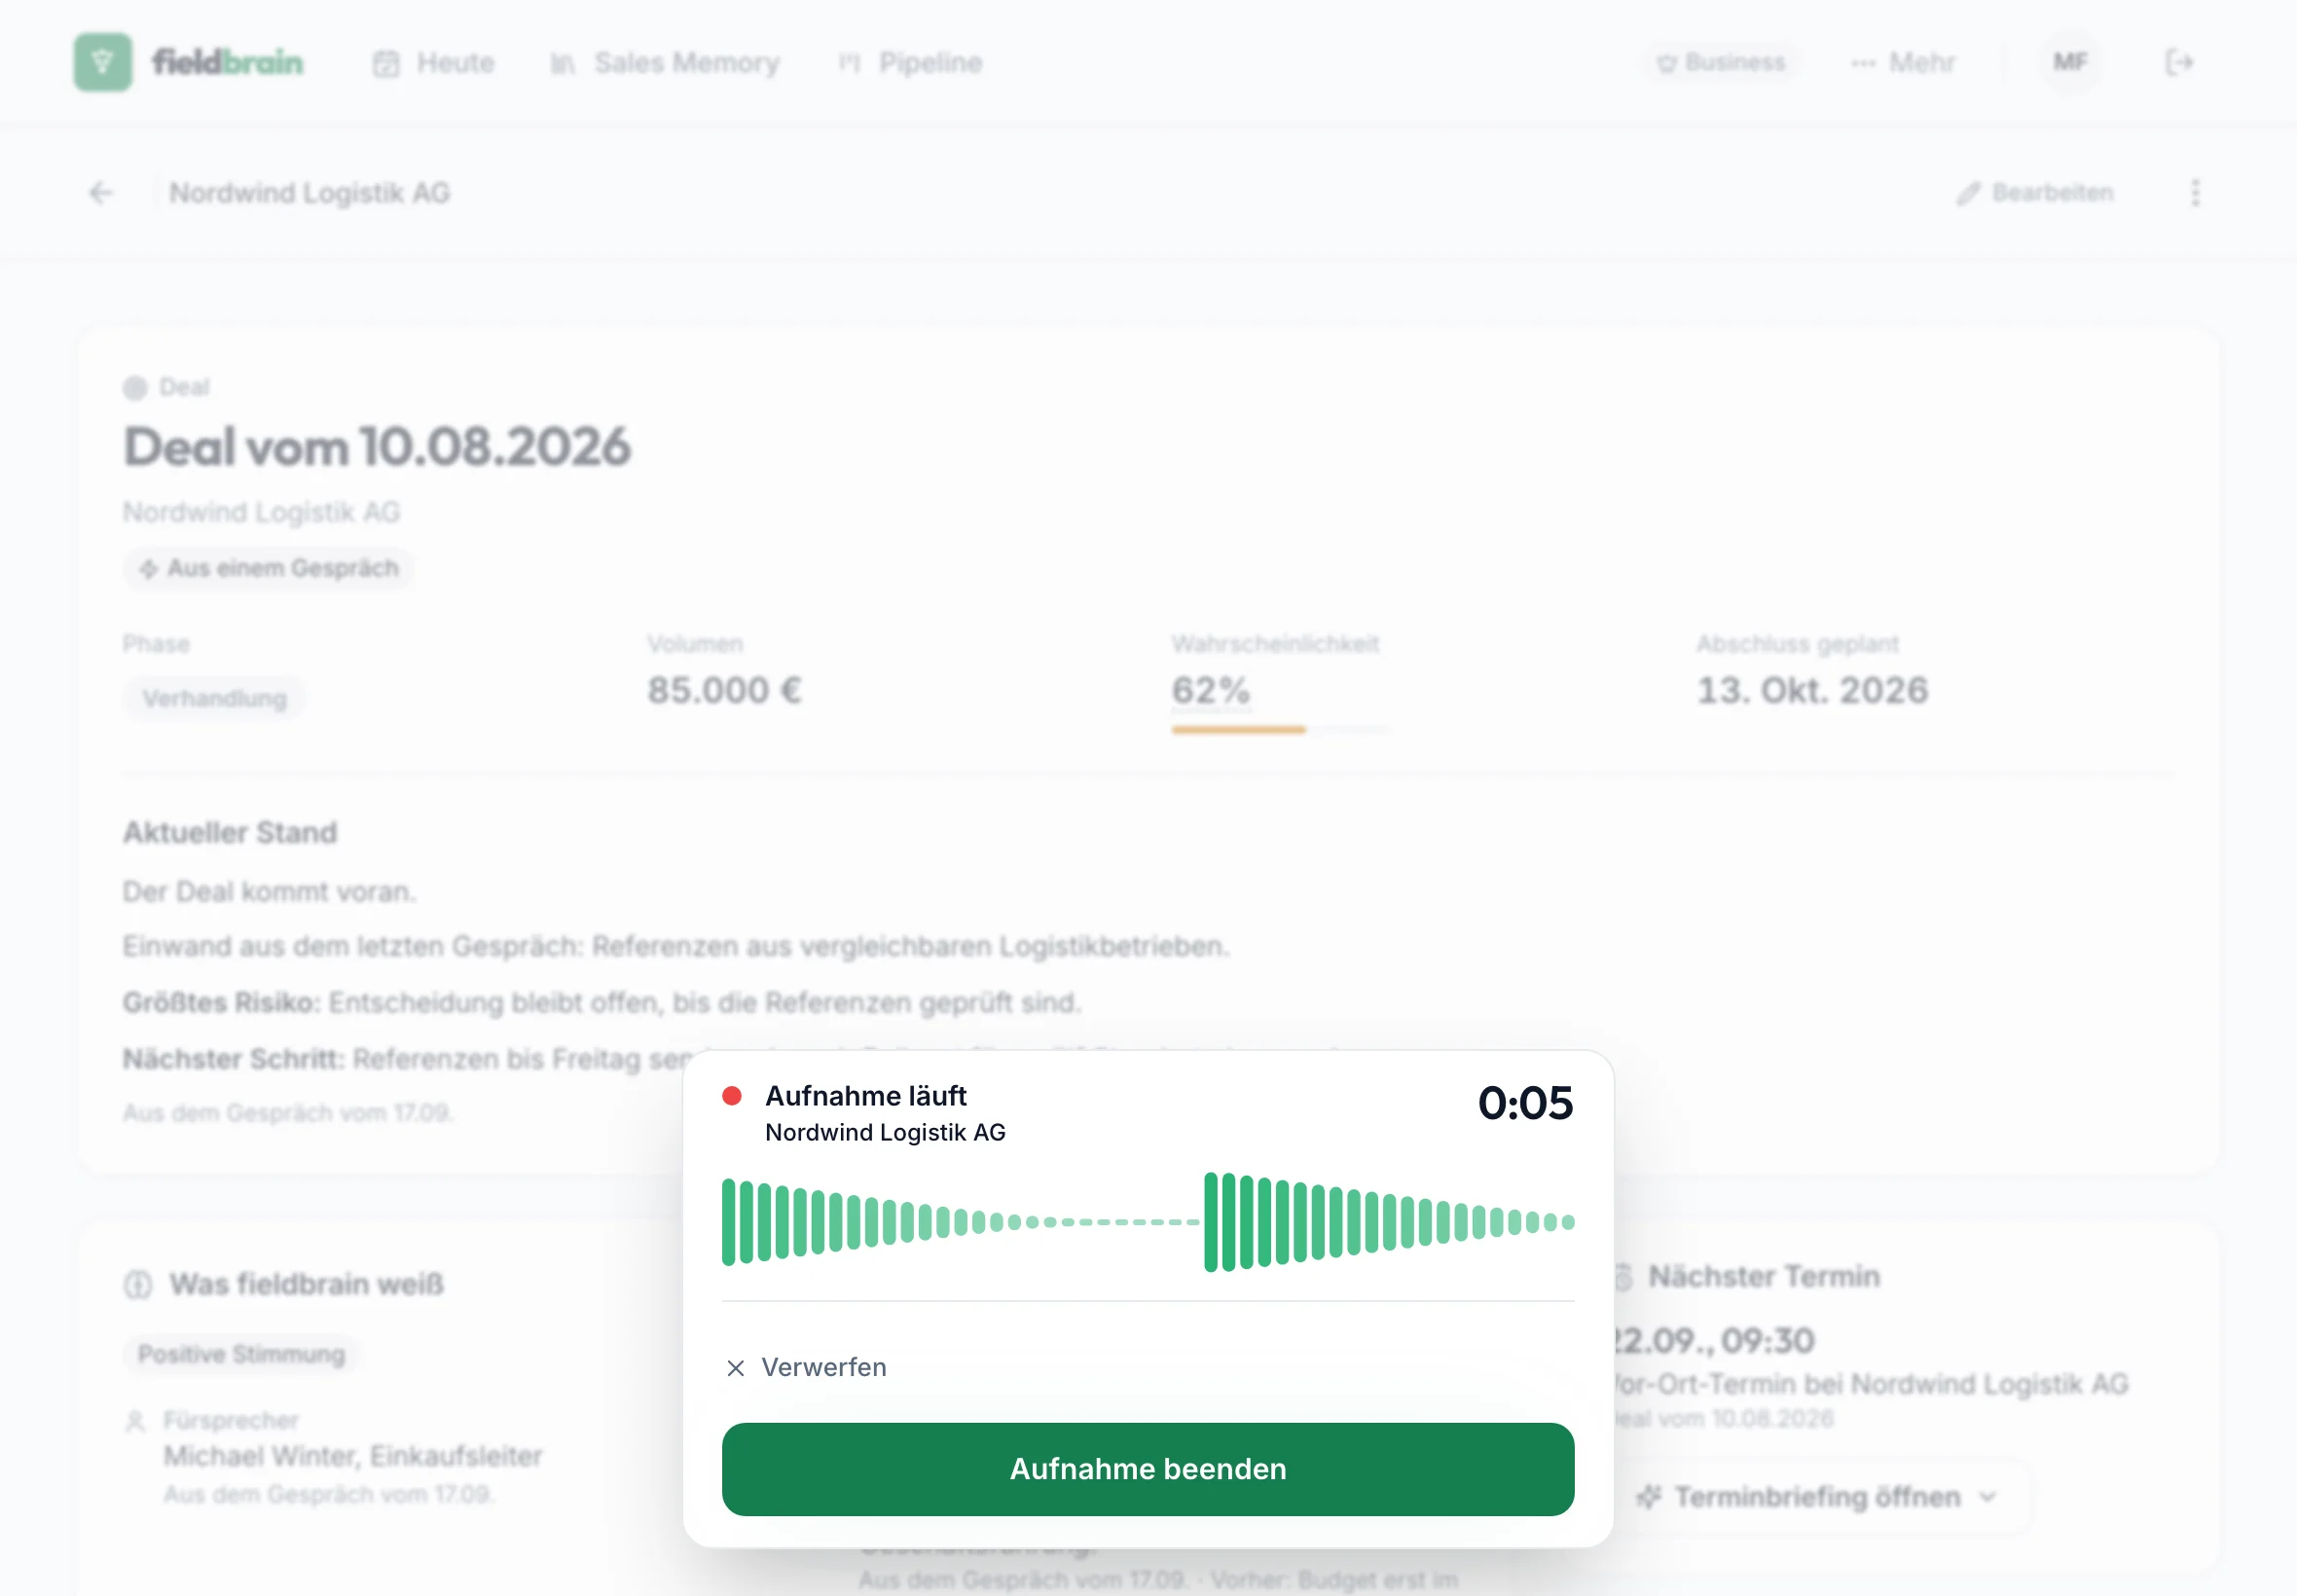Click the Heute calendar icon

coord(386,64)
